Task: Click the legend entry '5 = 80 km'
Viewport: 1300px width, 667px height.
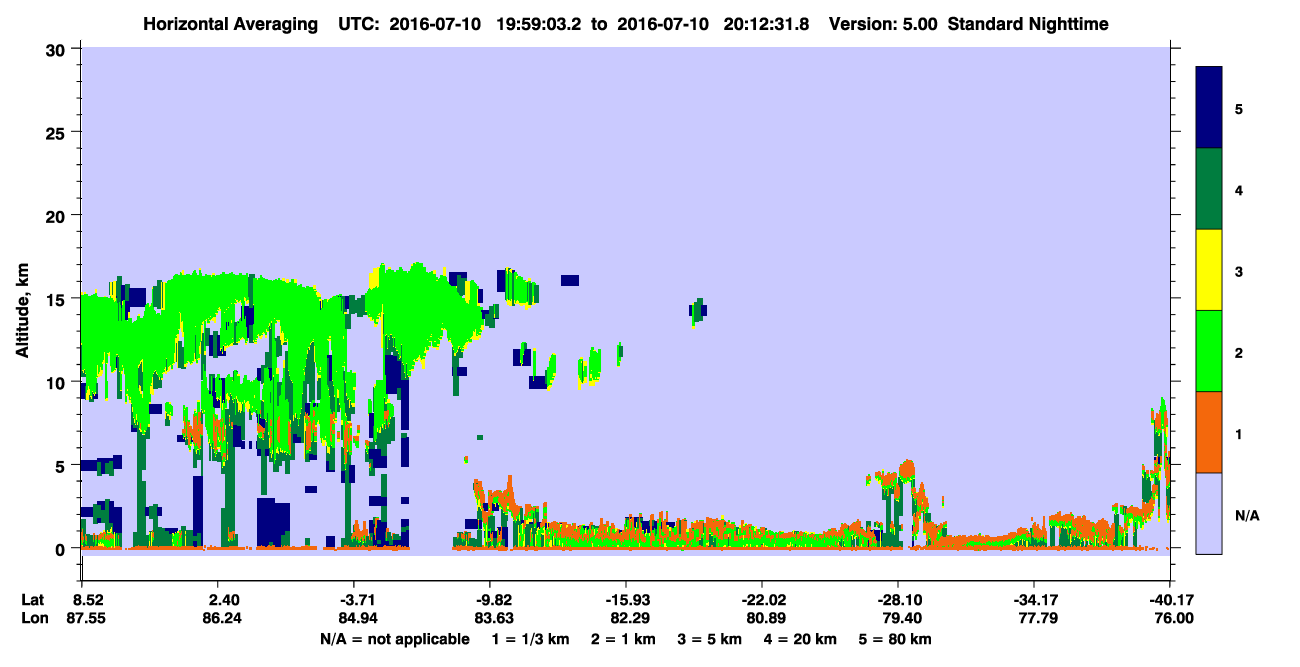Action: (x=896, y=639)
